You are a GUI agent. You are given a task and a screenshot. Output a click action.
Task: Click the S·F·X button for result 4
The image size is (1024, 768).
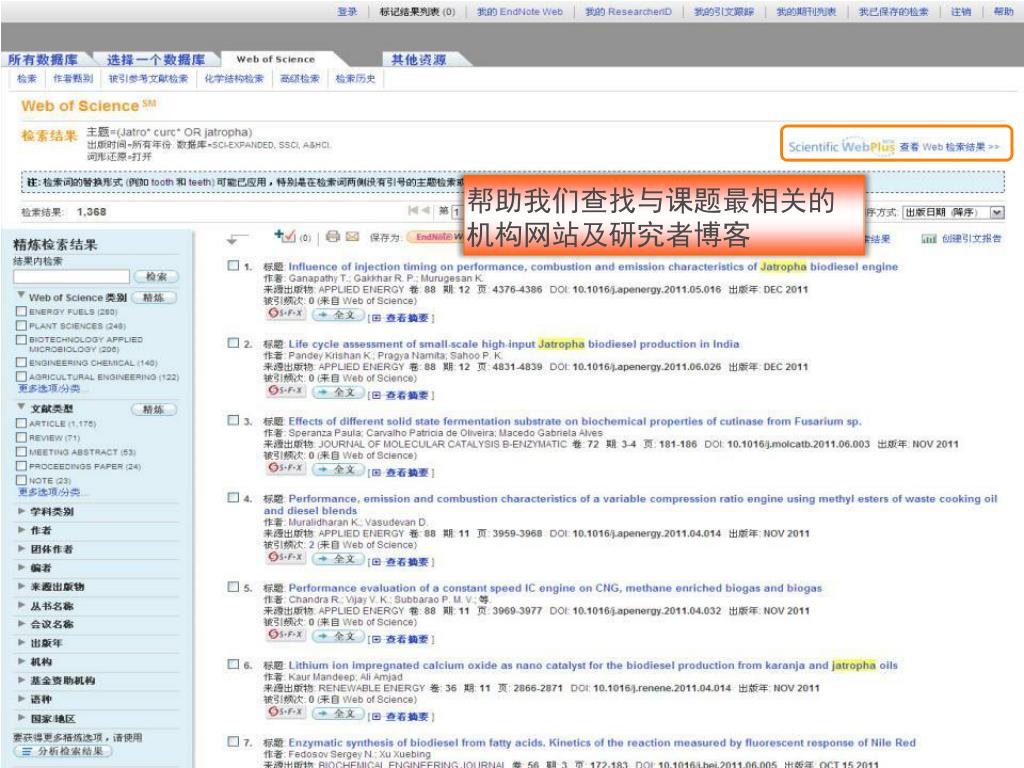[x=285, y=557]
